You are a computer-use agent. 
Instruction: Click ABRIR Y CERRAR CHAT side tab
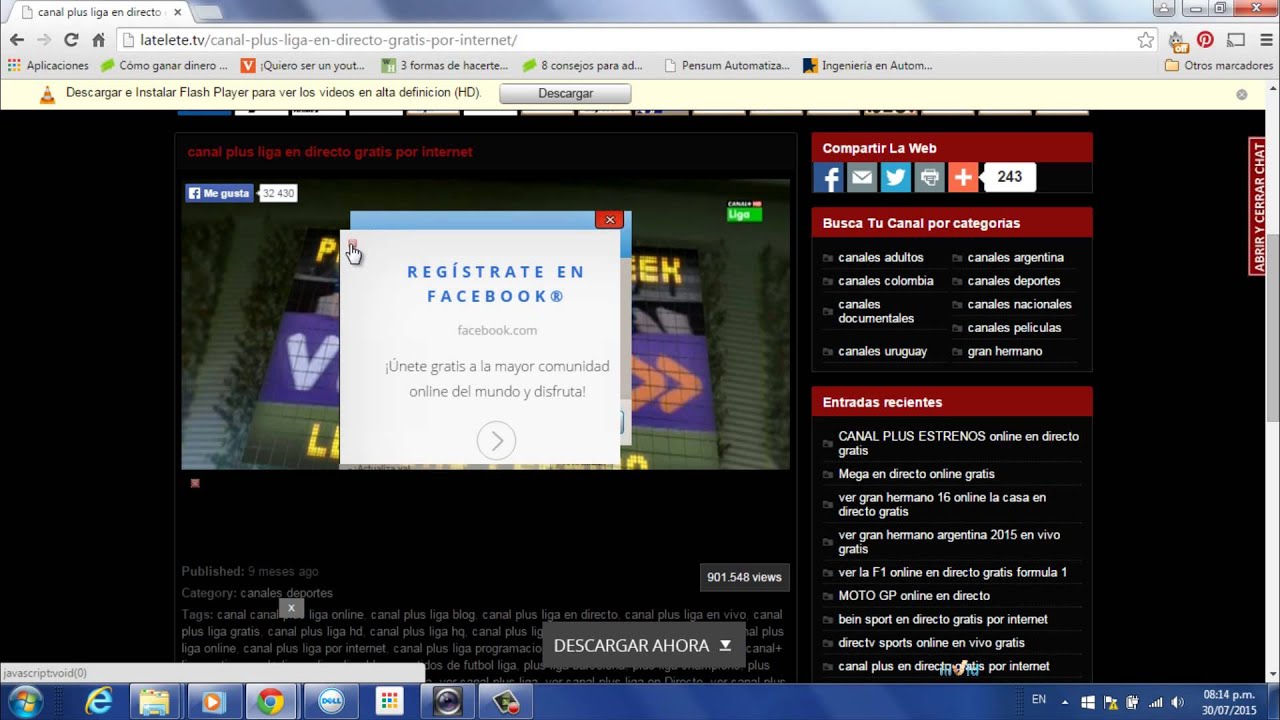pyautogui.click(x=1258, y=207)
